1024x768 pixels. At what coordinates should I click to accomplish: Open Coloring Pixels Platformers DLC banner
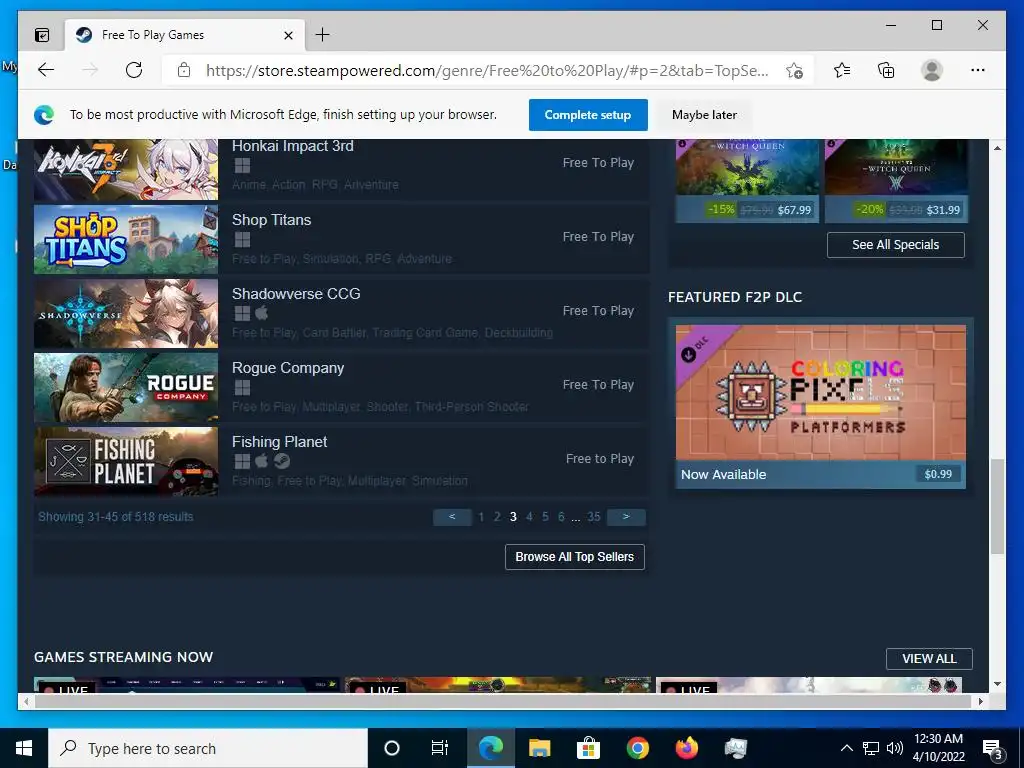point(821,392)
